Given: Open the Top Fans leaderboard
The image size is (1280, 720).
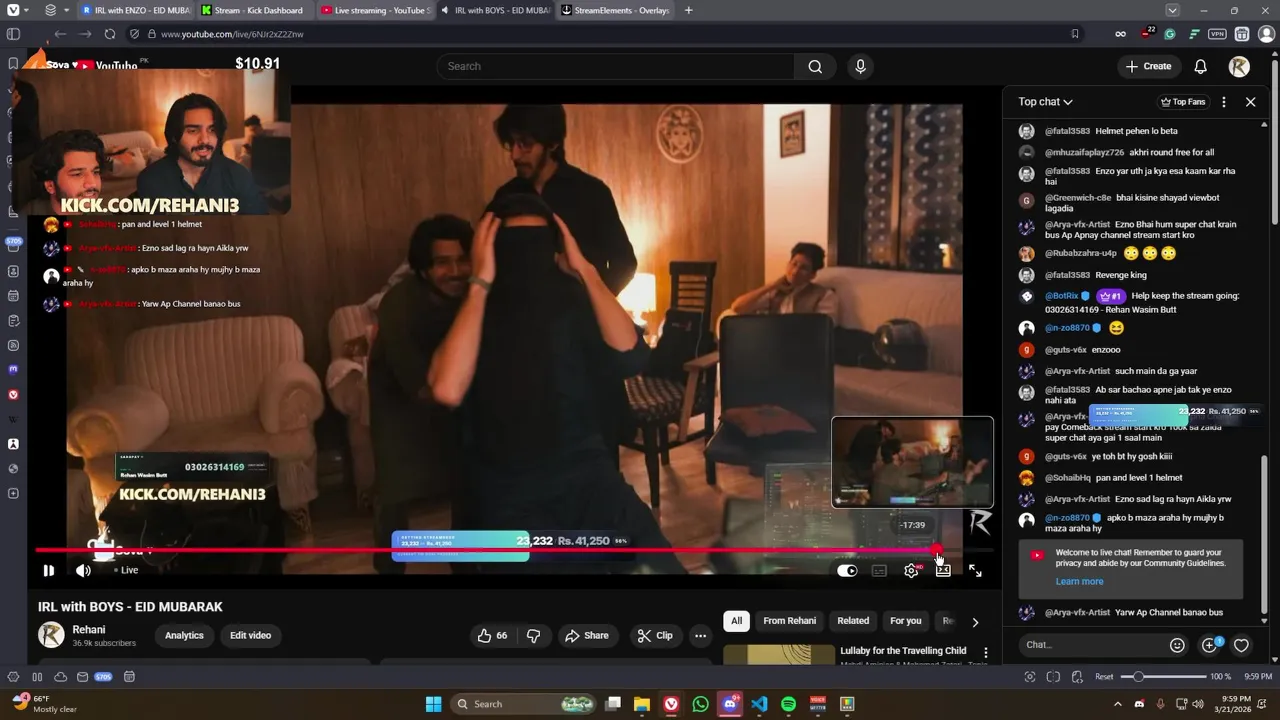Looking at the screenshot, I should coord(1183,102).
